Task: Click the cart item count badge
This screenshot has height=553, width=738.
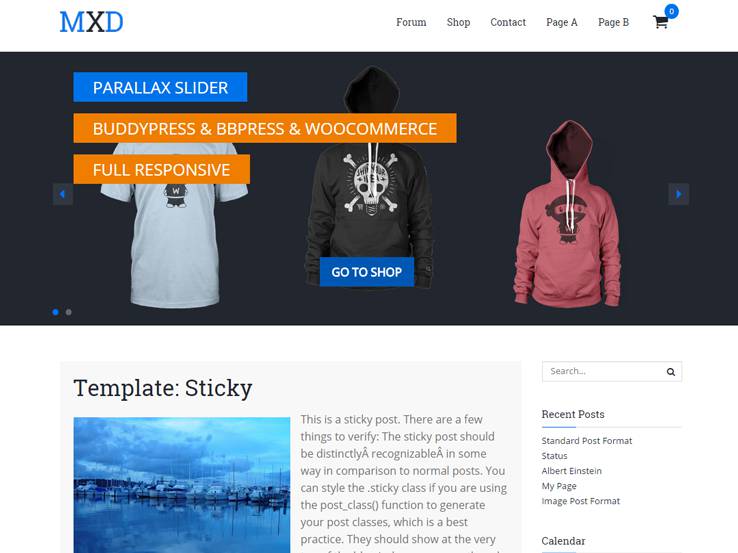Action: (672, 11)
